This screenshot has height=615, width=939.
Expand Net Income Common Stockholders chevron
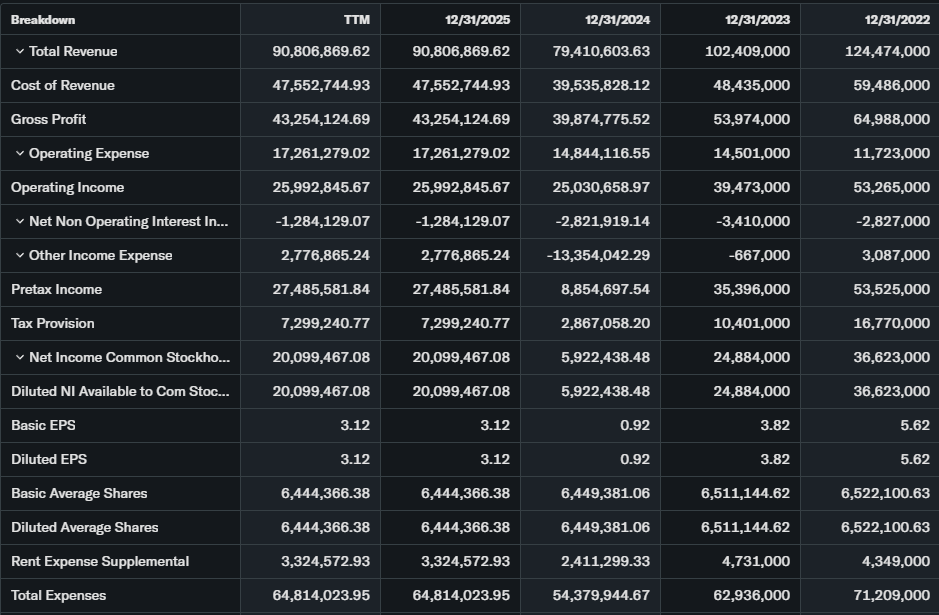click(20, 358)
